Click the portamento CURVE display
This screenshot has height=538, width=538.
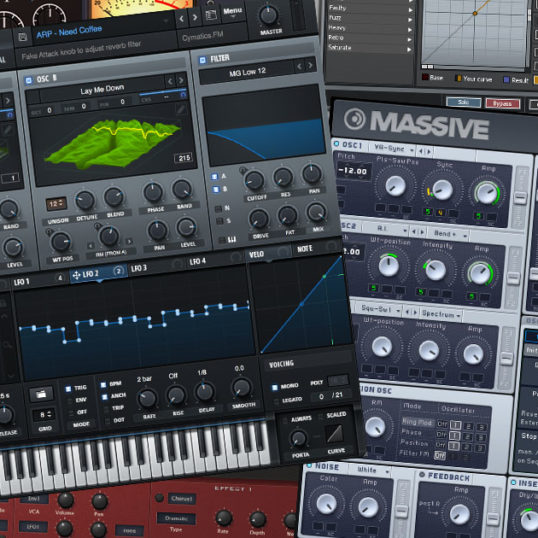coord(334,434)
